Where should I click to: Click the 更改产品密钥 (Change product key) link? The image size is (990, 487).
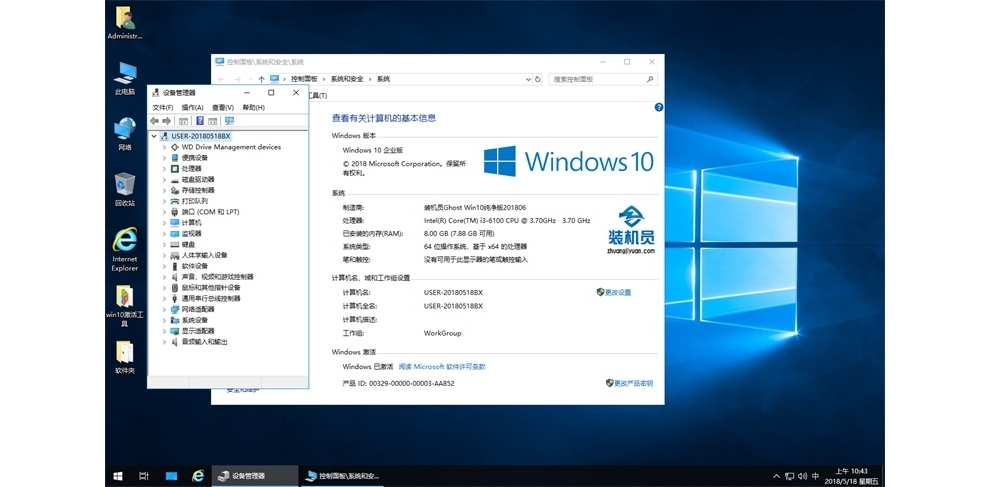tap(632, 383)
